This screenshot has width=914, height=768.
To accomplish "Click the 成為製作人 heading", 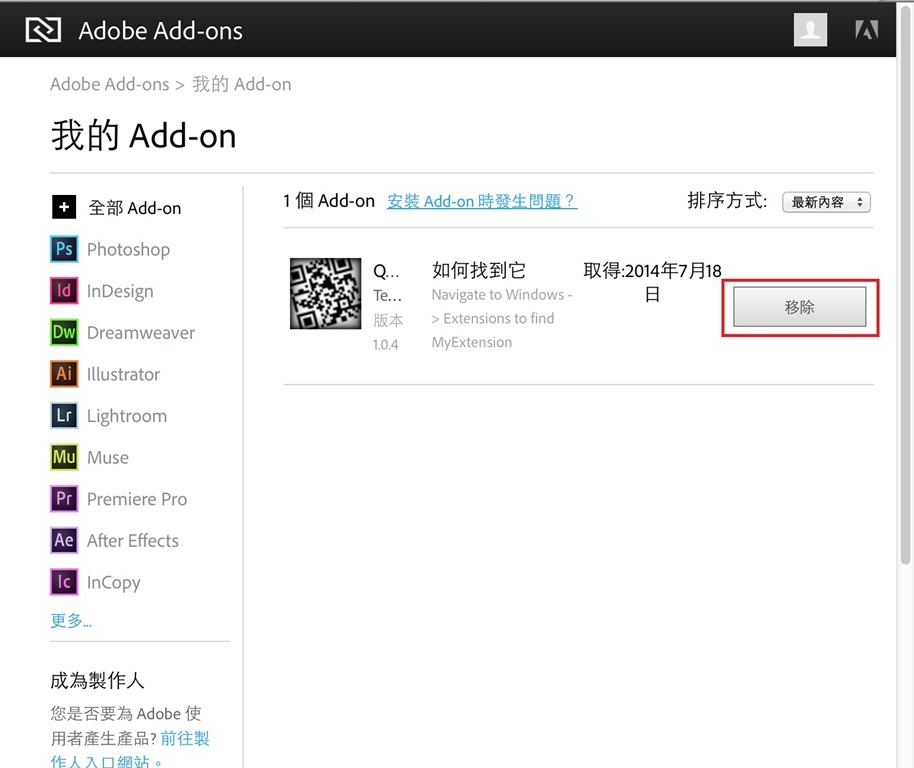I will point(97,681).
